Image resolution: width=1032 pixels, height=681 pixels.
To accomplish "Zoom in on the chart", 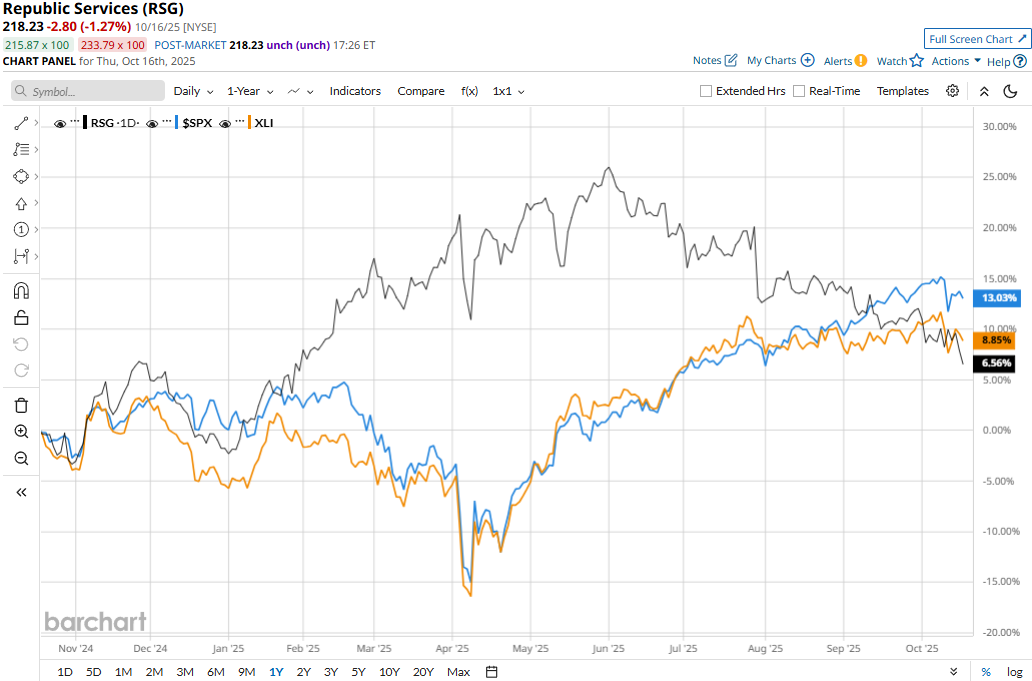I will coord(21,432).
